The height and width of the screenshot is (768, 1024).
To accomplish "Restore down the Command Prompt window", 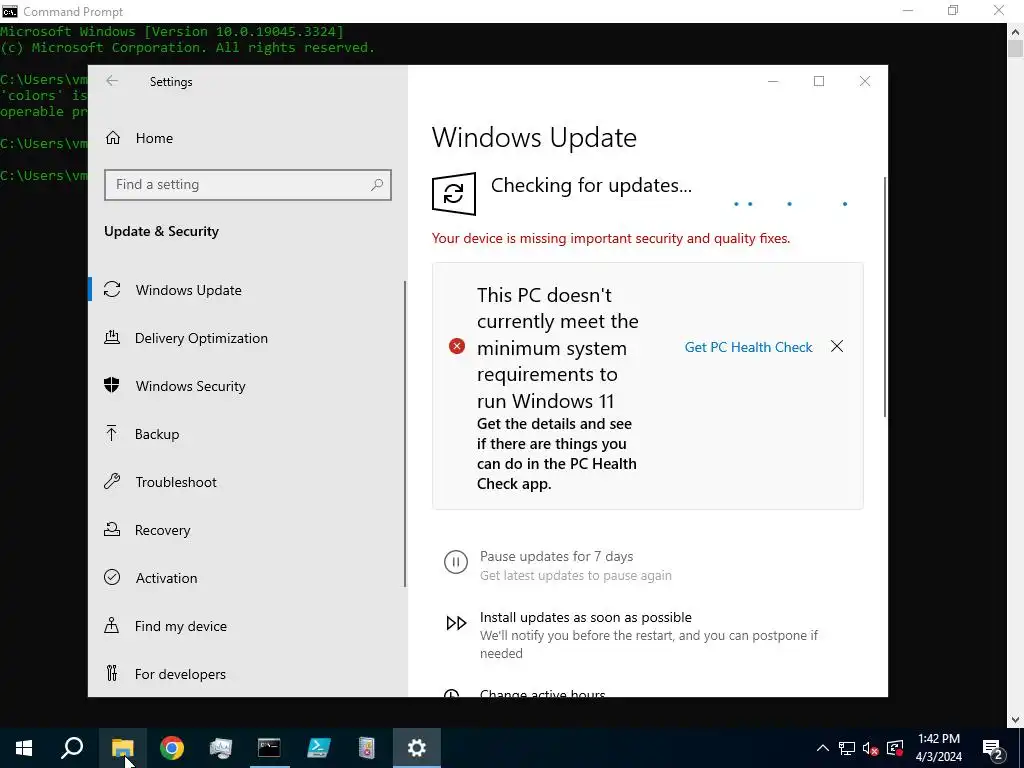I will [x=953, y=10].
